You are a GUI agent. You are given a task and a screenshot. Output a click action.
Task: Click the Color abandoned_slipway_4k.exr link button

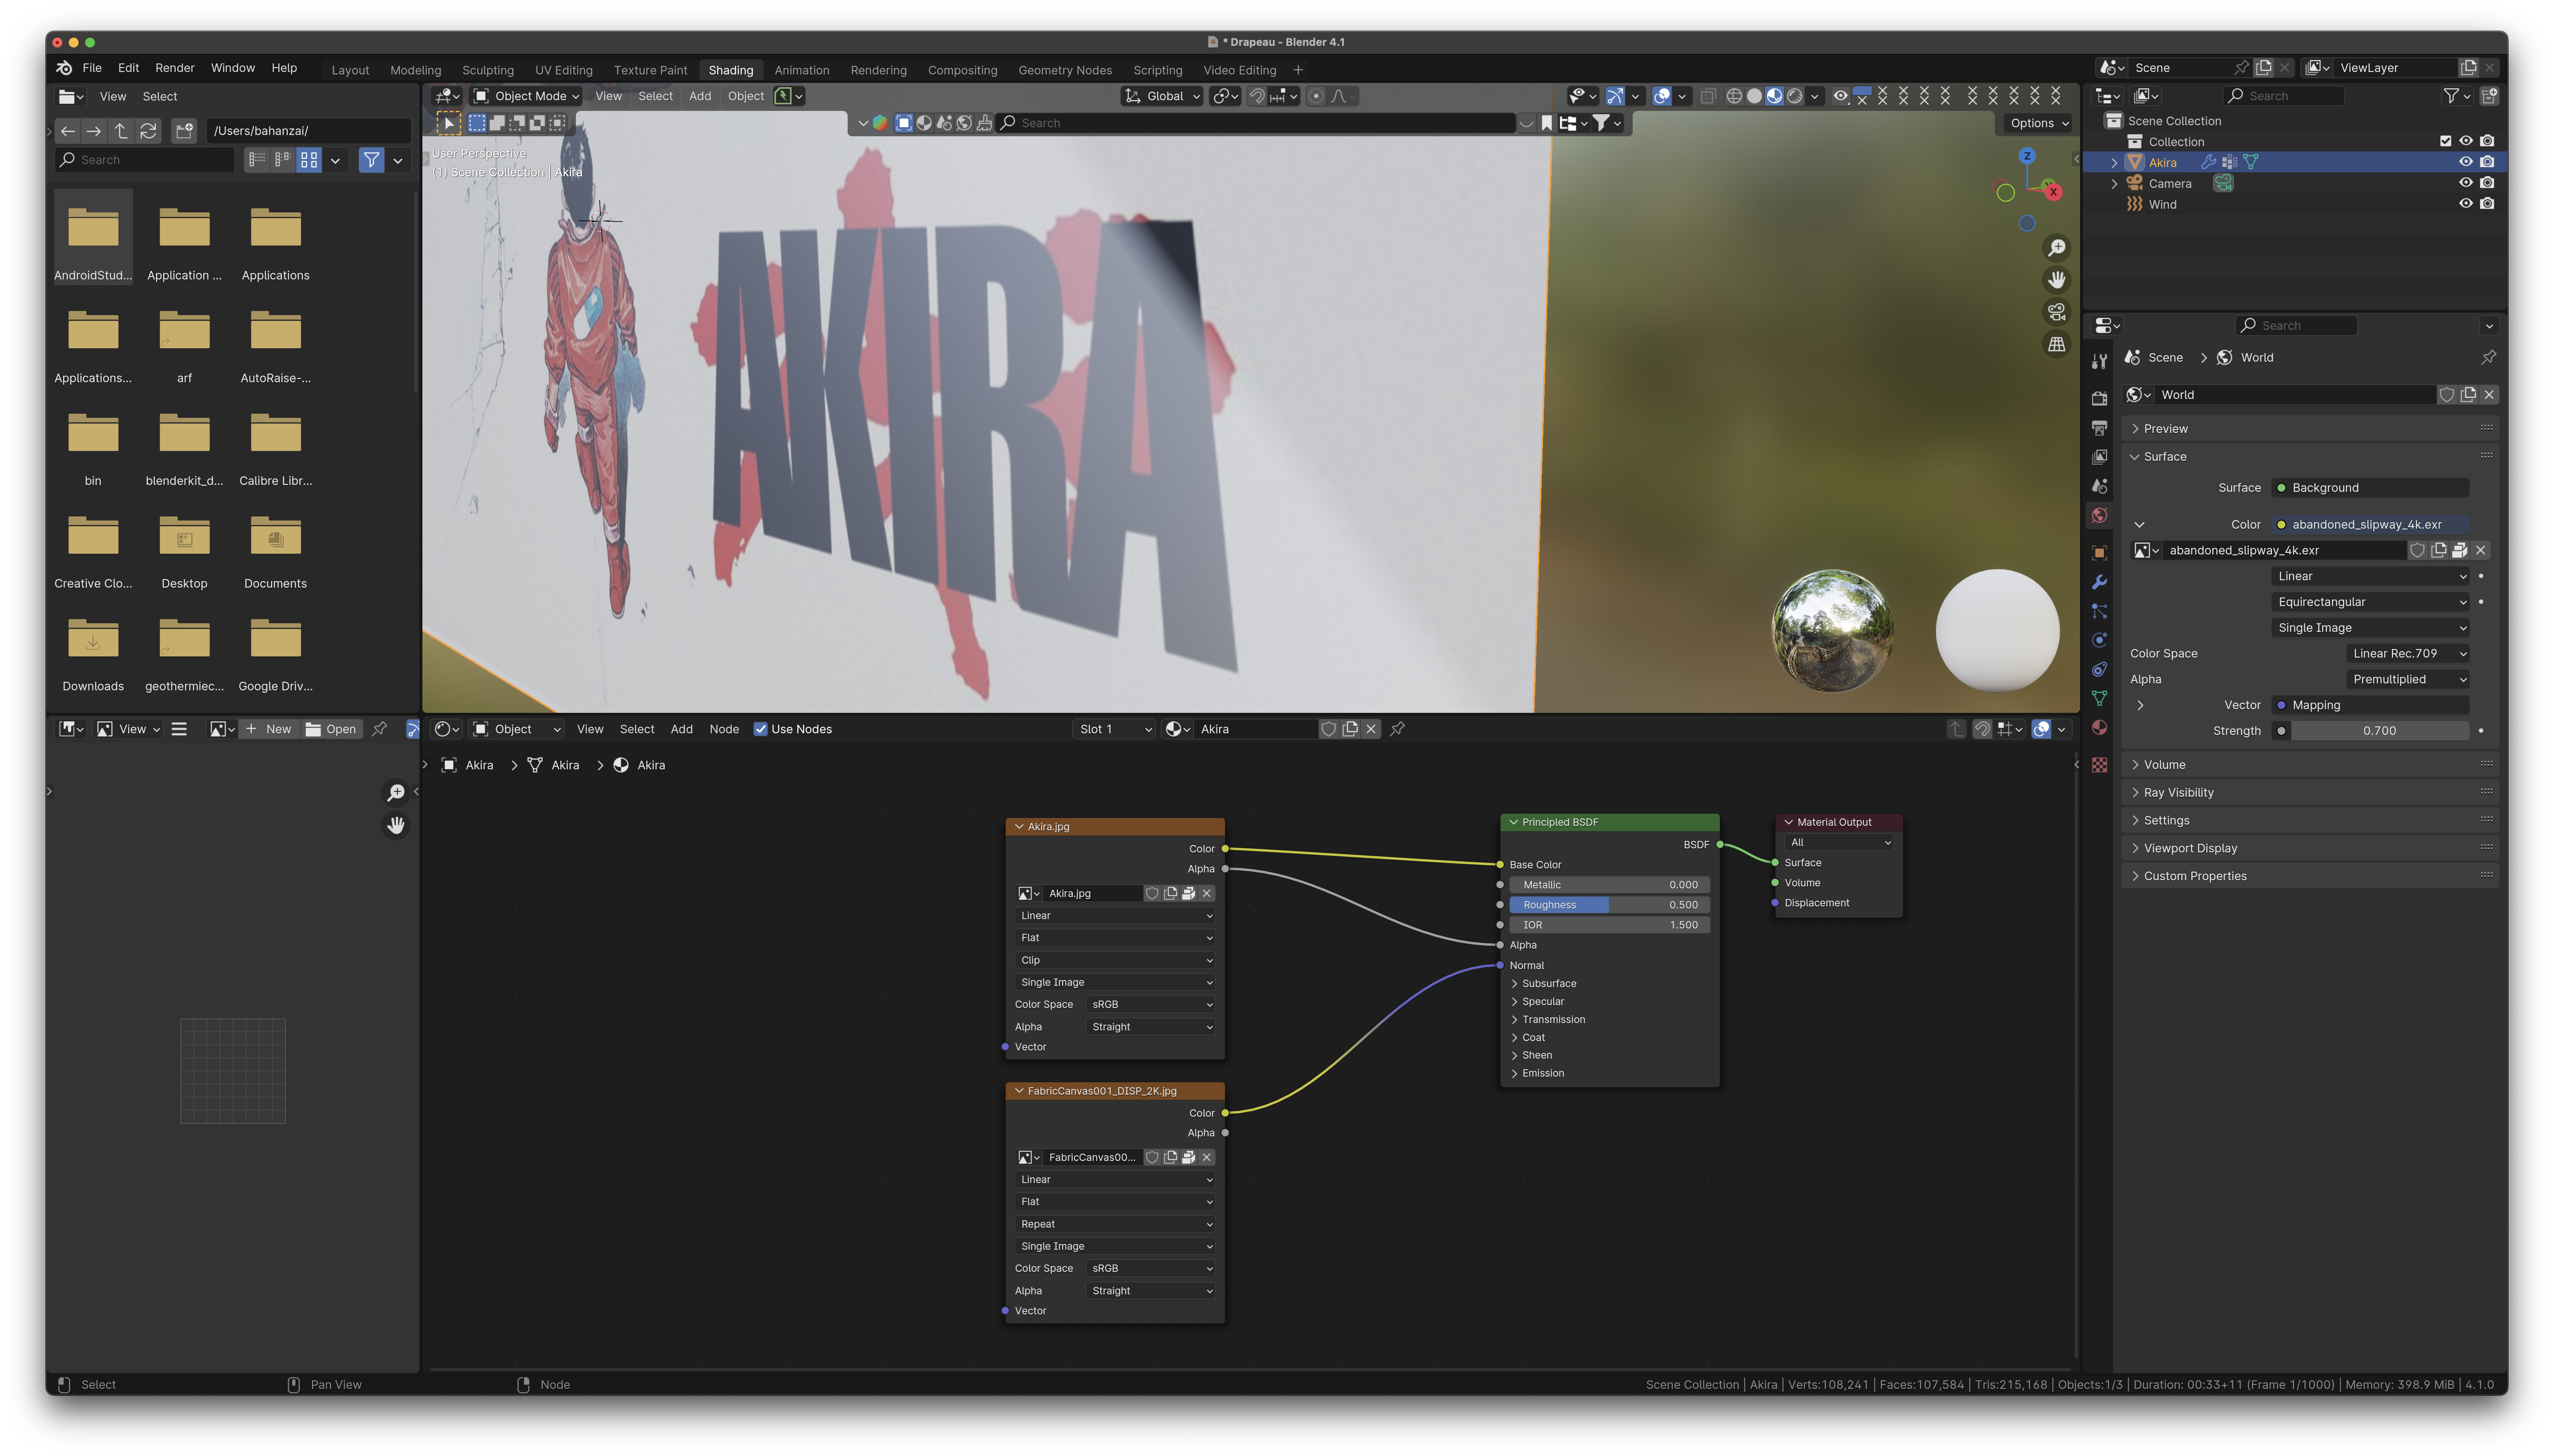2370,525
